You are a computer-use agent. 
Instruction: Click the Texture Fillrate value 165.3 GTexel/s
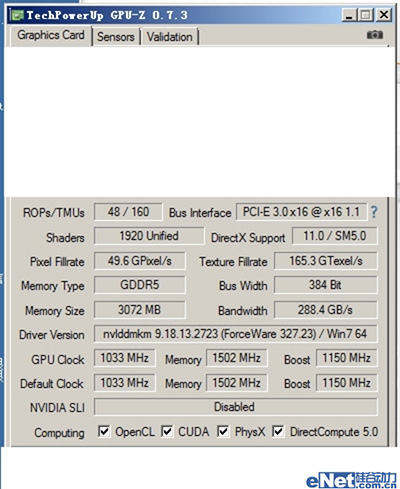[x=326, y=261]
